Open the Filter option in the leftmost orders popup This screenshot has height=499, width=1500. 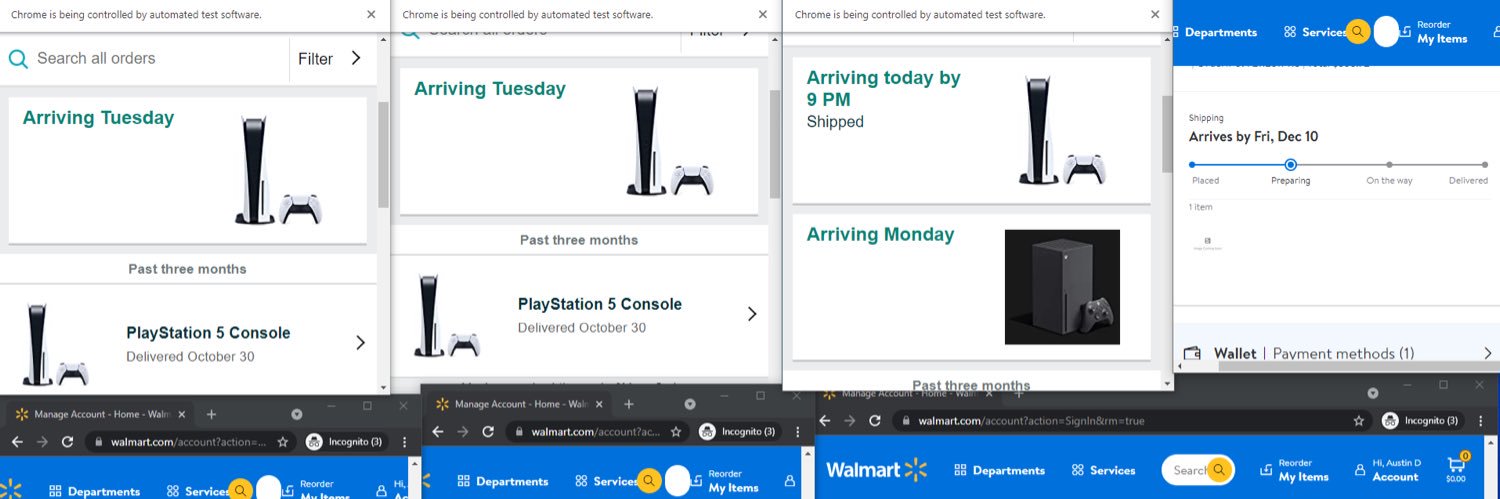point(315,59)
